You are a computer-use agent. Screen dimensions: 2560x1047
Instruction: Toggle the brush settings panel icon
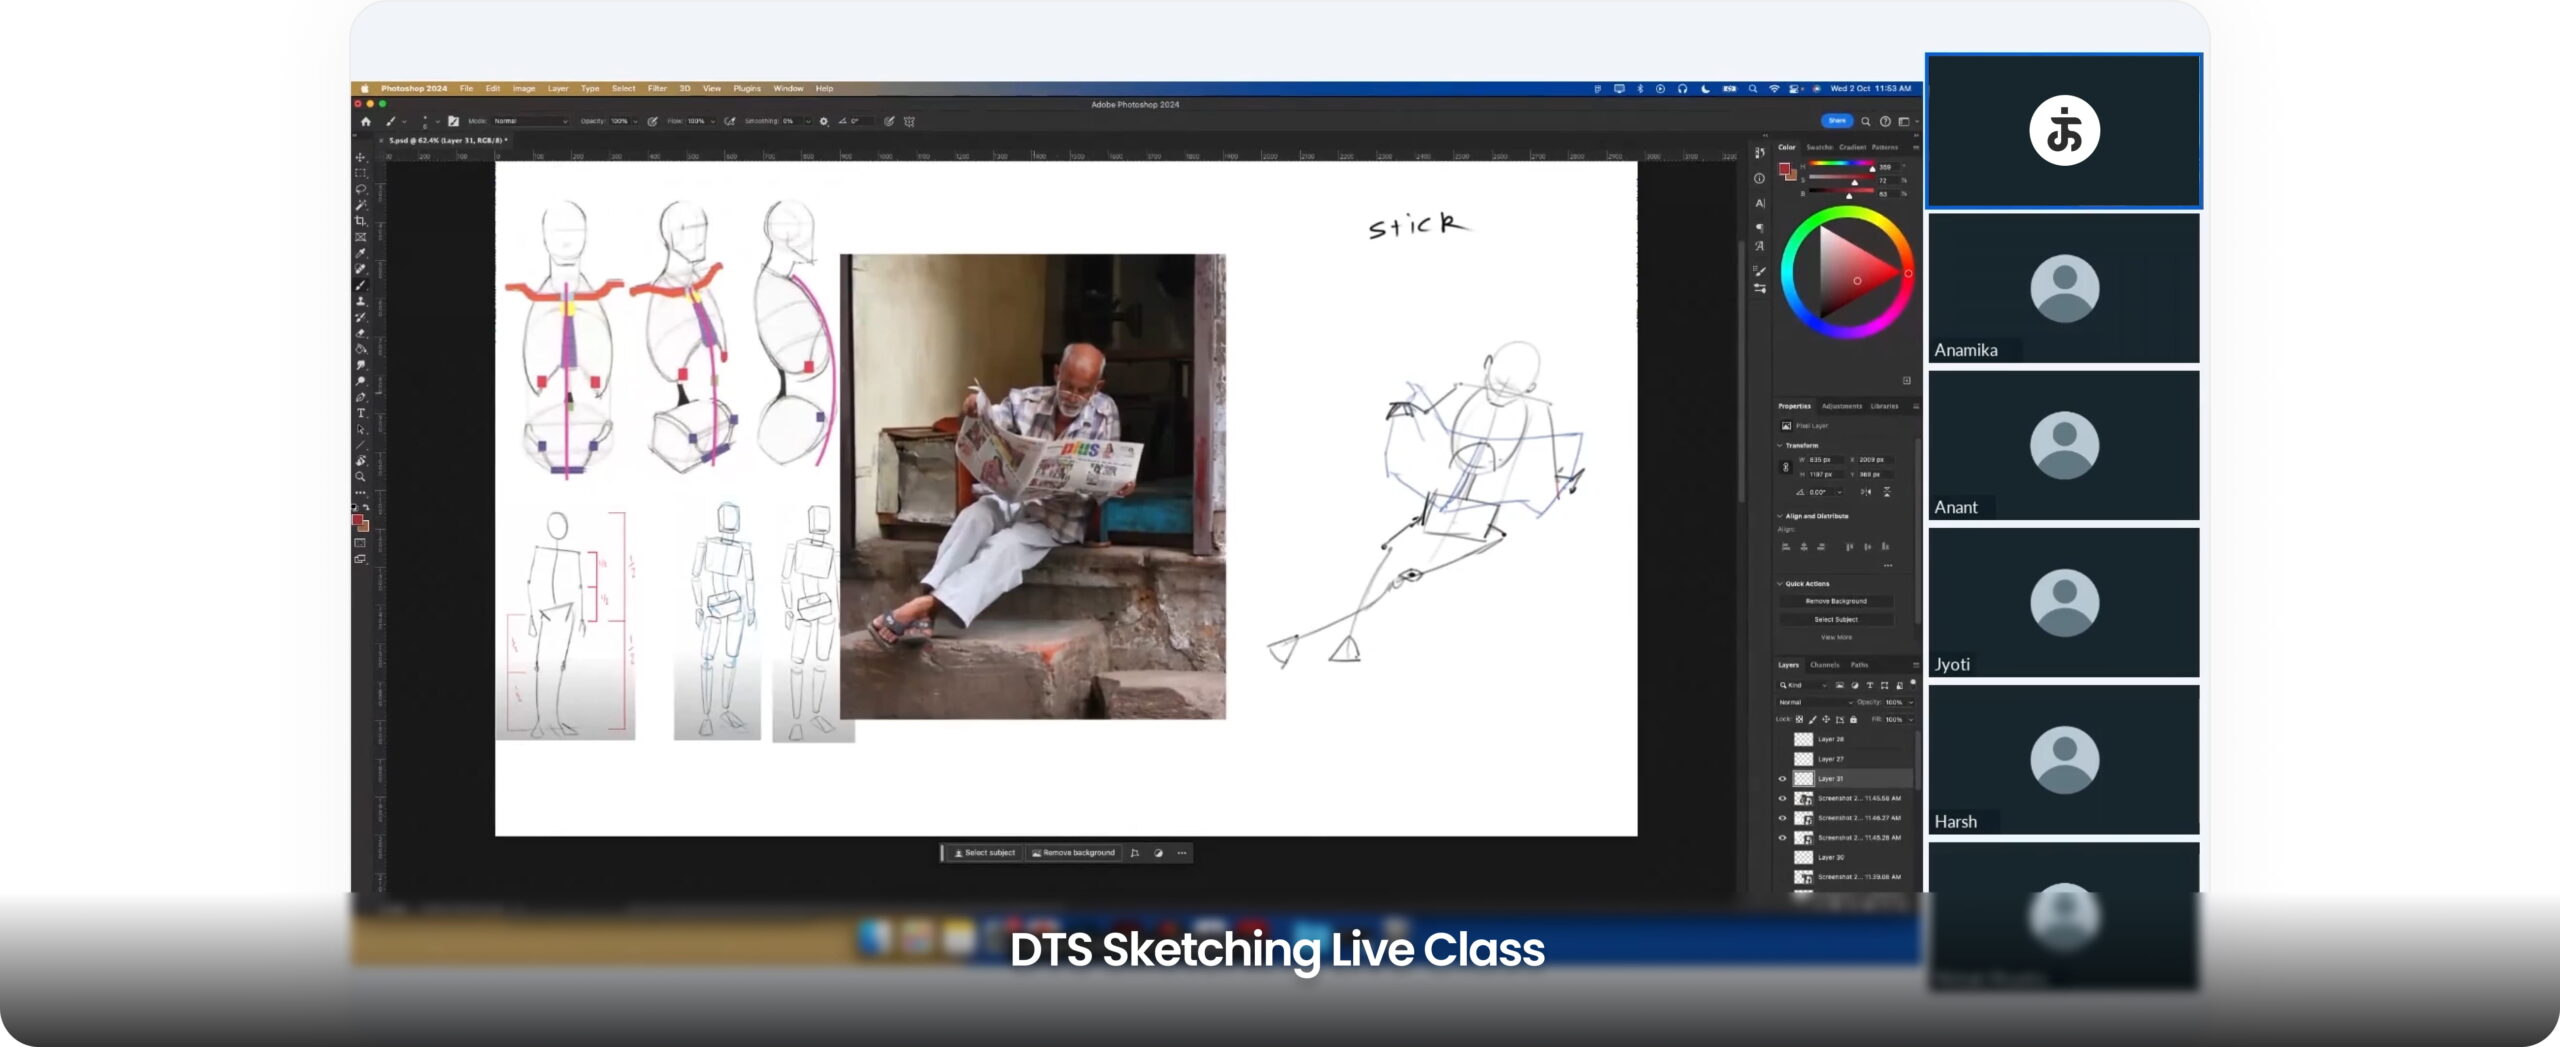pos(453,121)
